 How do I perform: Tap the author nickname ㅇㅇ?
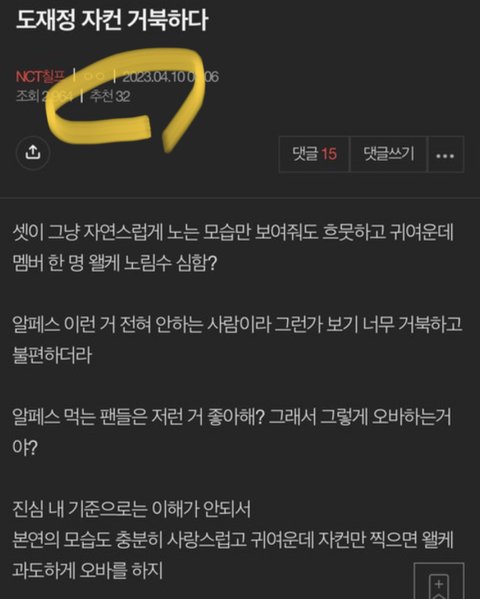(94, 76)
